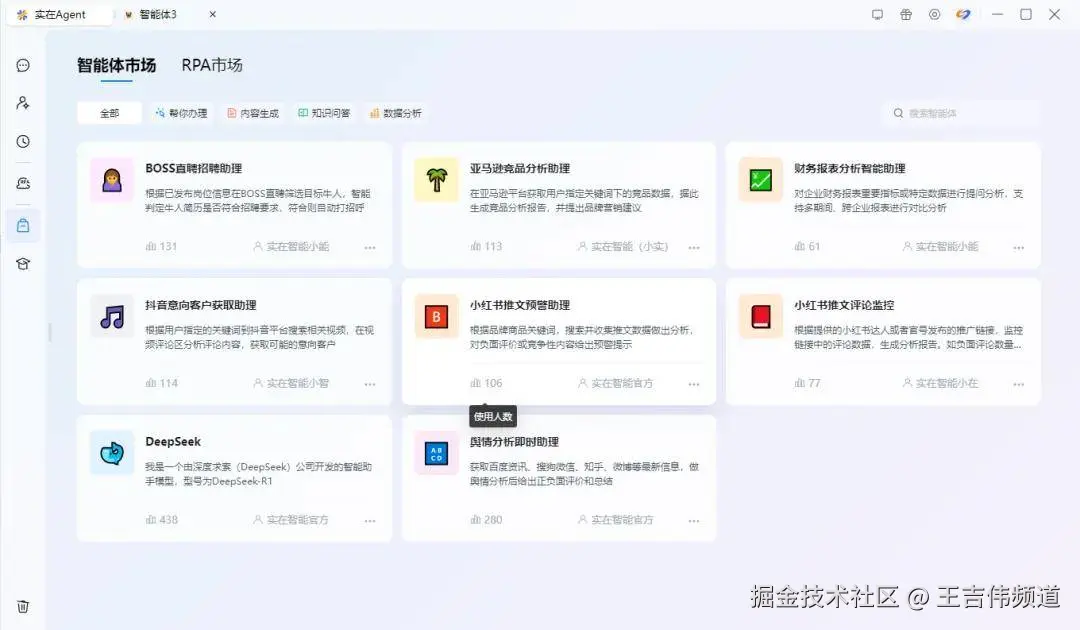The height and width of the screenshot is (630, 1080).
Task: Click the palm tree icon of 亚马逊竞品分析助理
Action: click(436, 180)
